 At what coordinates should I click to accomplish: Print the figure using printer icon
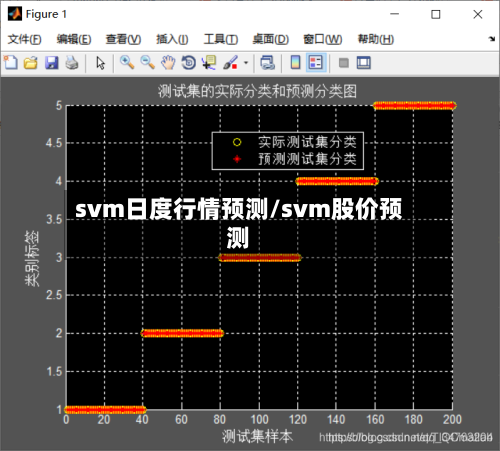72,63
